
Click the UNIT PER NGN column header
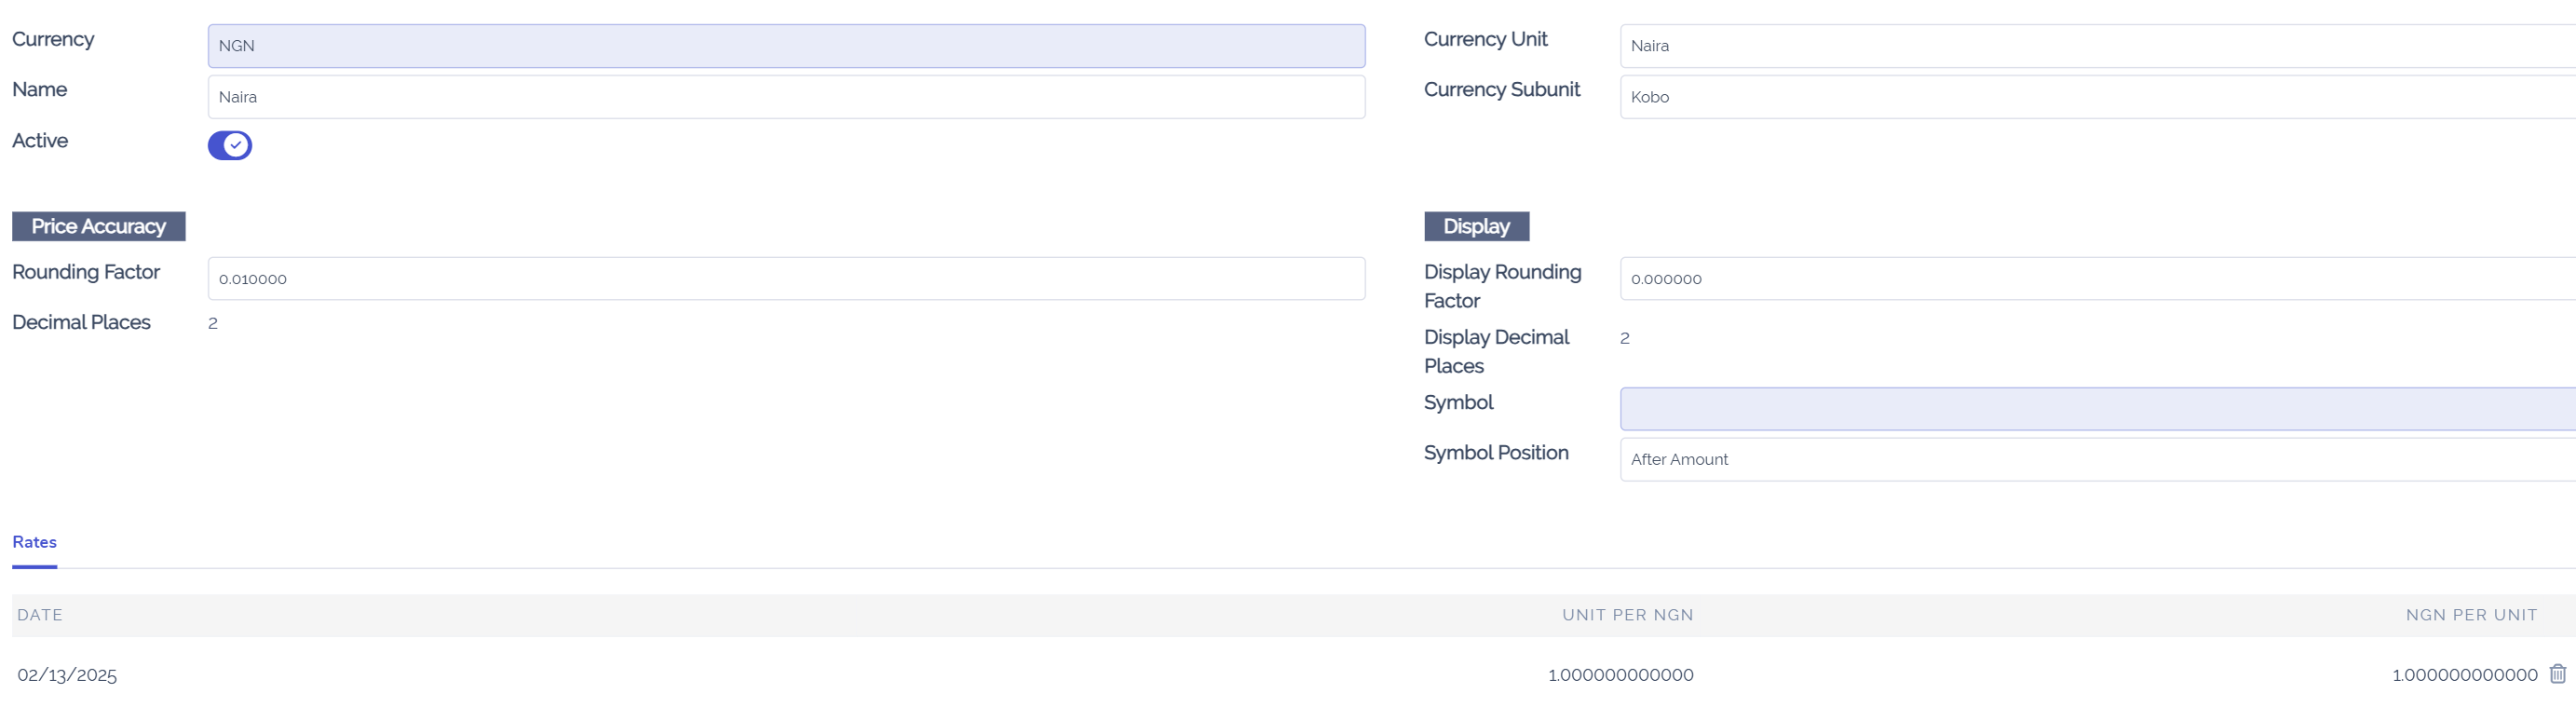tap(1627, 614)
